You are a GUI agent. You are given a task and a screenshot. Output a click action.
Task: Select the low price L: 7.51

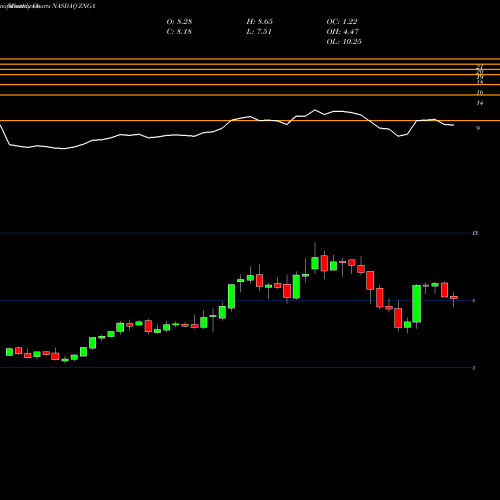point(259,32)
